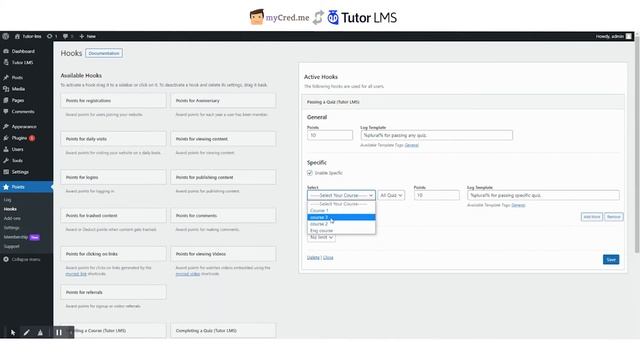Screen dimensions: 640x360
Task: Open the No limit dropdown
Action: tap(321, 238)
